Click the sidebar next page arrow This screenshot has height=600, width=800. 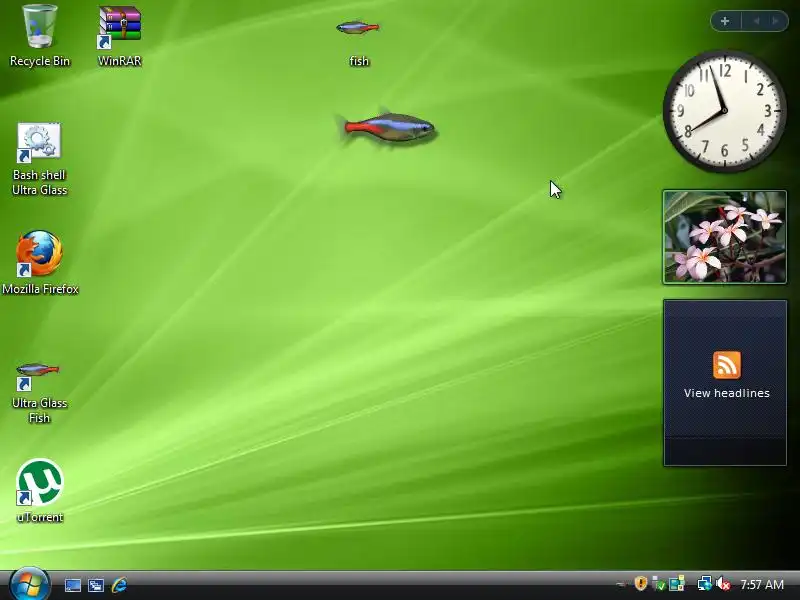775,21
